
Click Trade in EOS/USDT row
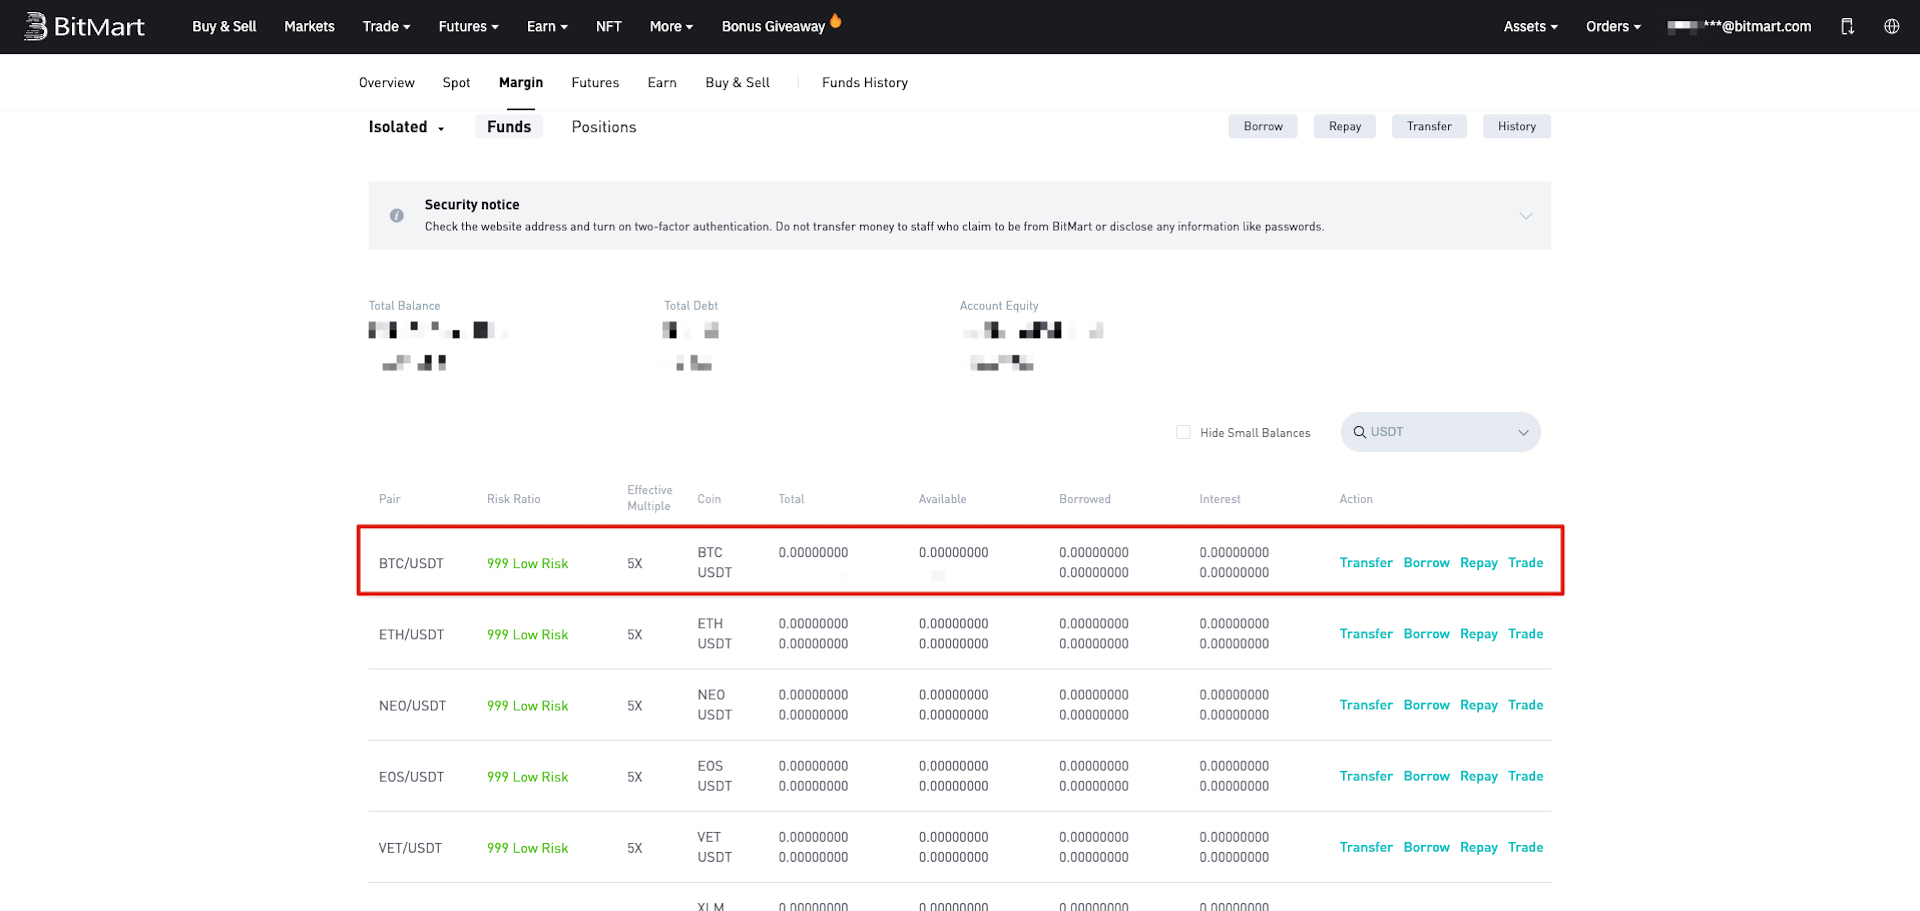tap(1526, 776)
